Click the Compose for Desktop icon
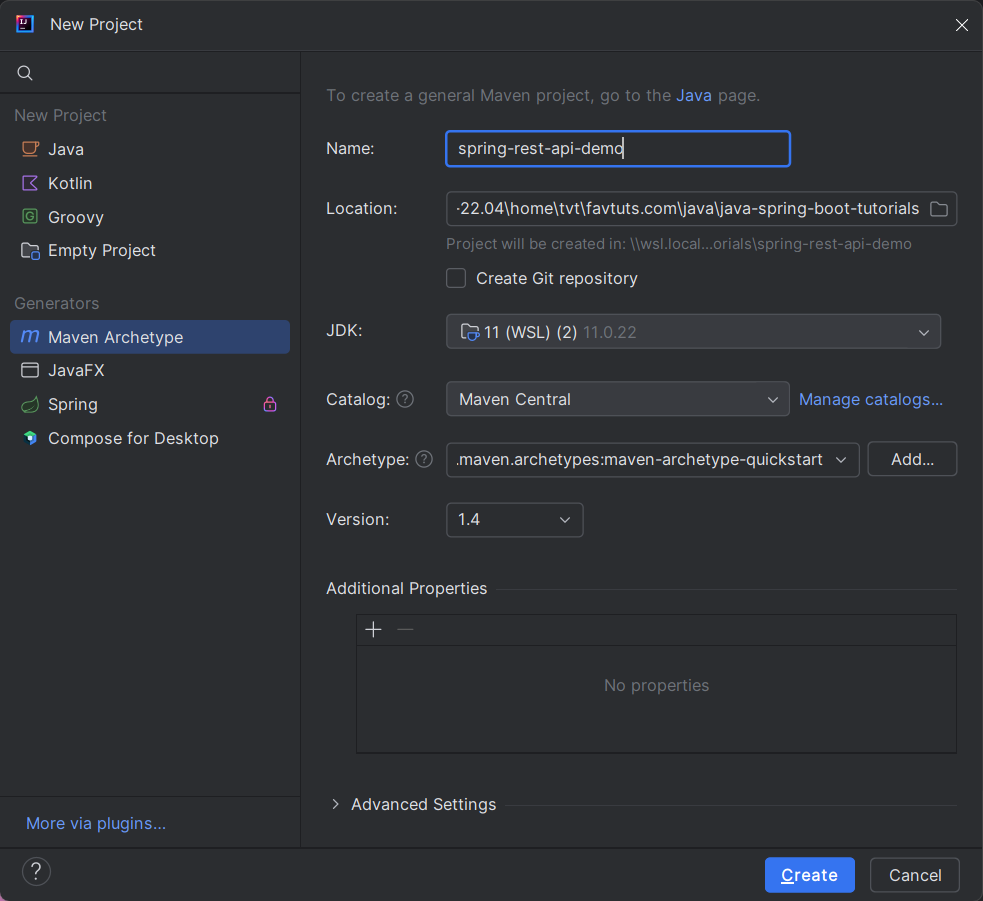The image size is (983, 901). (30, 438)
